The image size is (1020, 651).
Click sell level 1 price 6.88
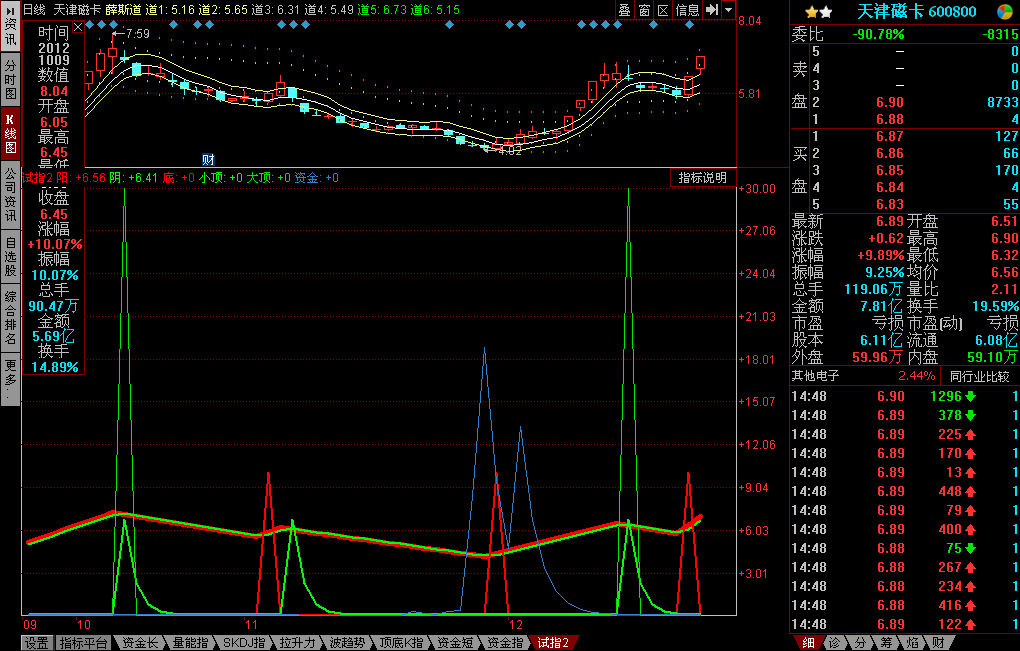[x=890, y=119]
